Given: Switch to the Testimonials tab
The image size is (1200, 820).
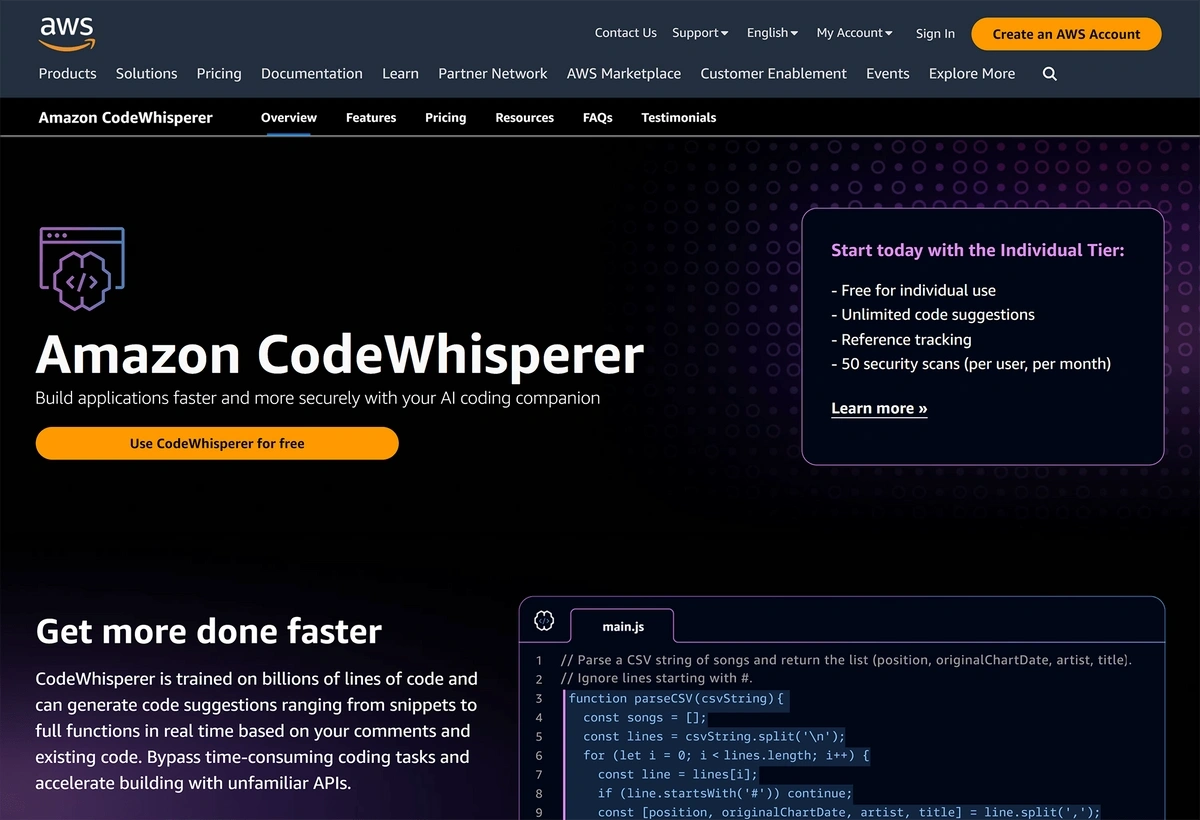Looking at the screenshot, I should click(679, 117).
